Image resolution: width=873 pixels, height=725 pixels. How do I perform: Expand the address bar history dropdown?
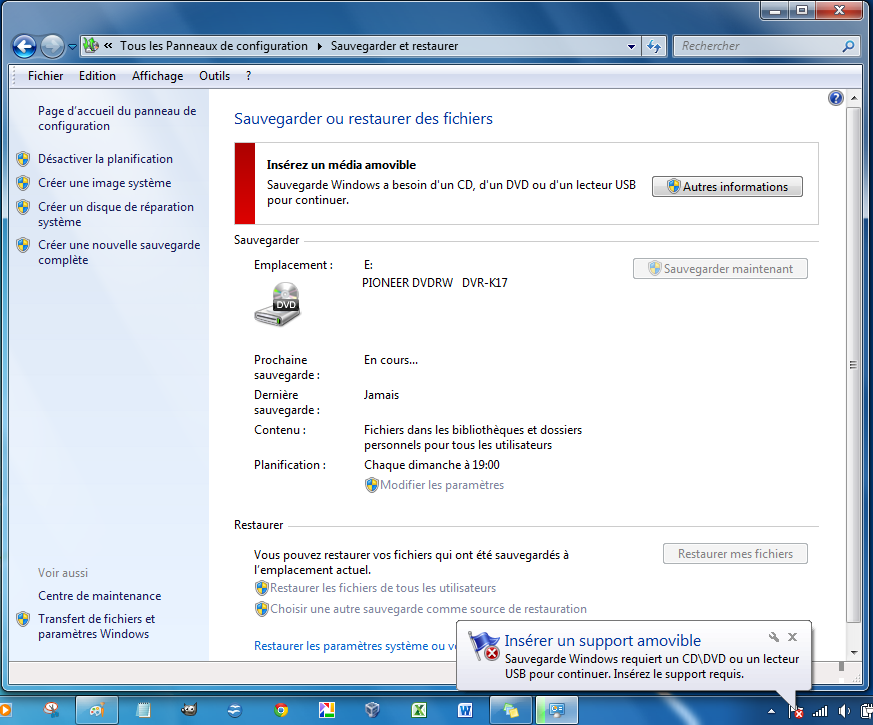[x=631, y=46]
